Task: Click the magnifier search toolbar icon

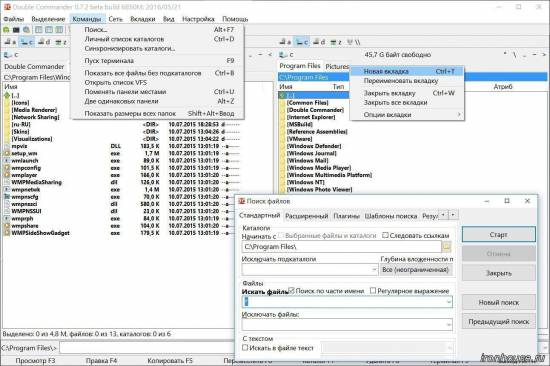Action: coord(26,30)
